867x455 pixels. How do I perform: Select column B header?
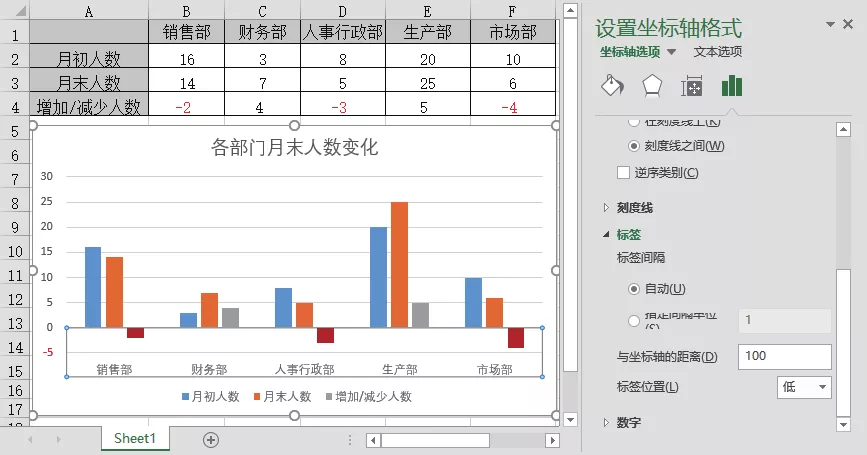pyautogui.click(x=186, y=11)
